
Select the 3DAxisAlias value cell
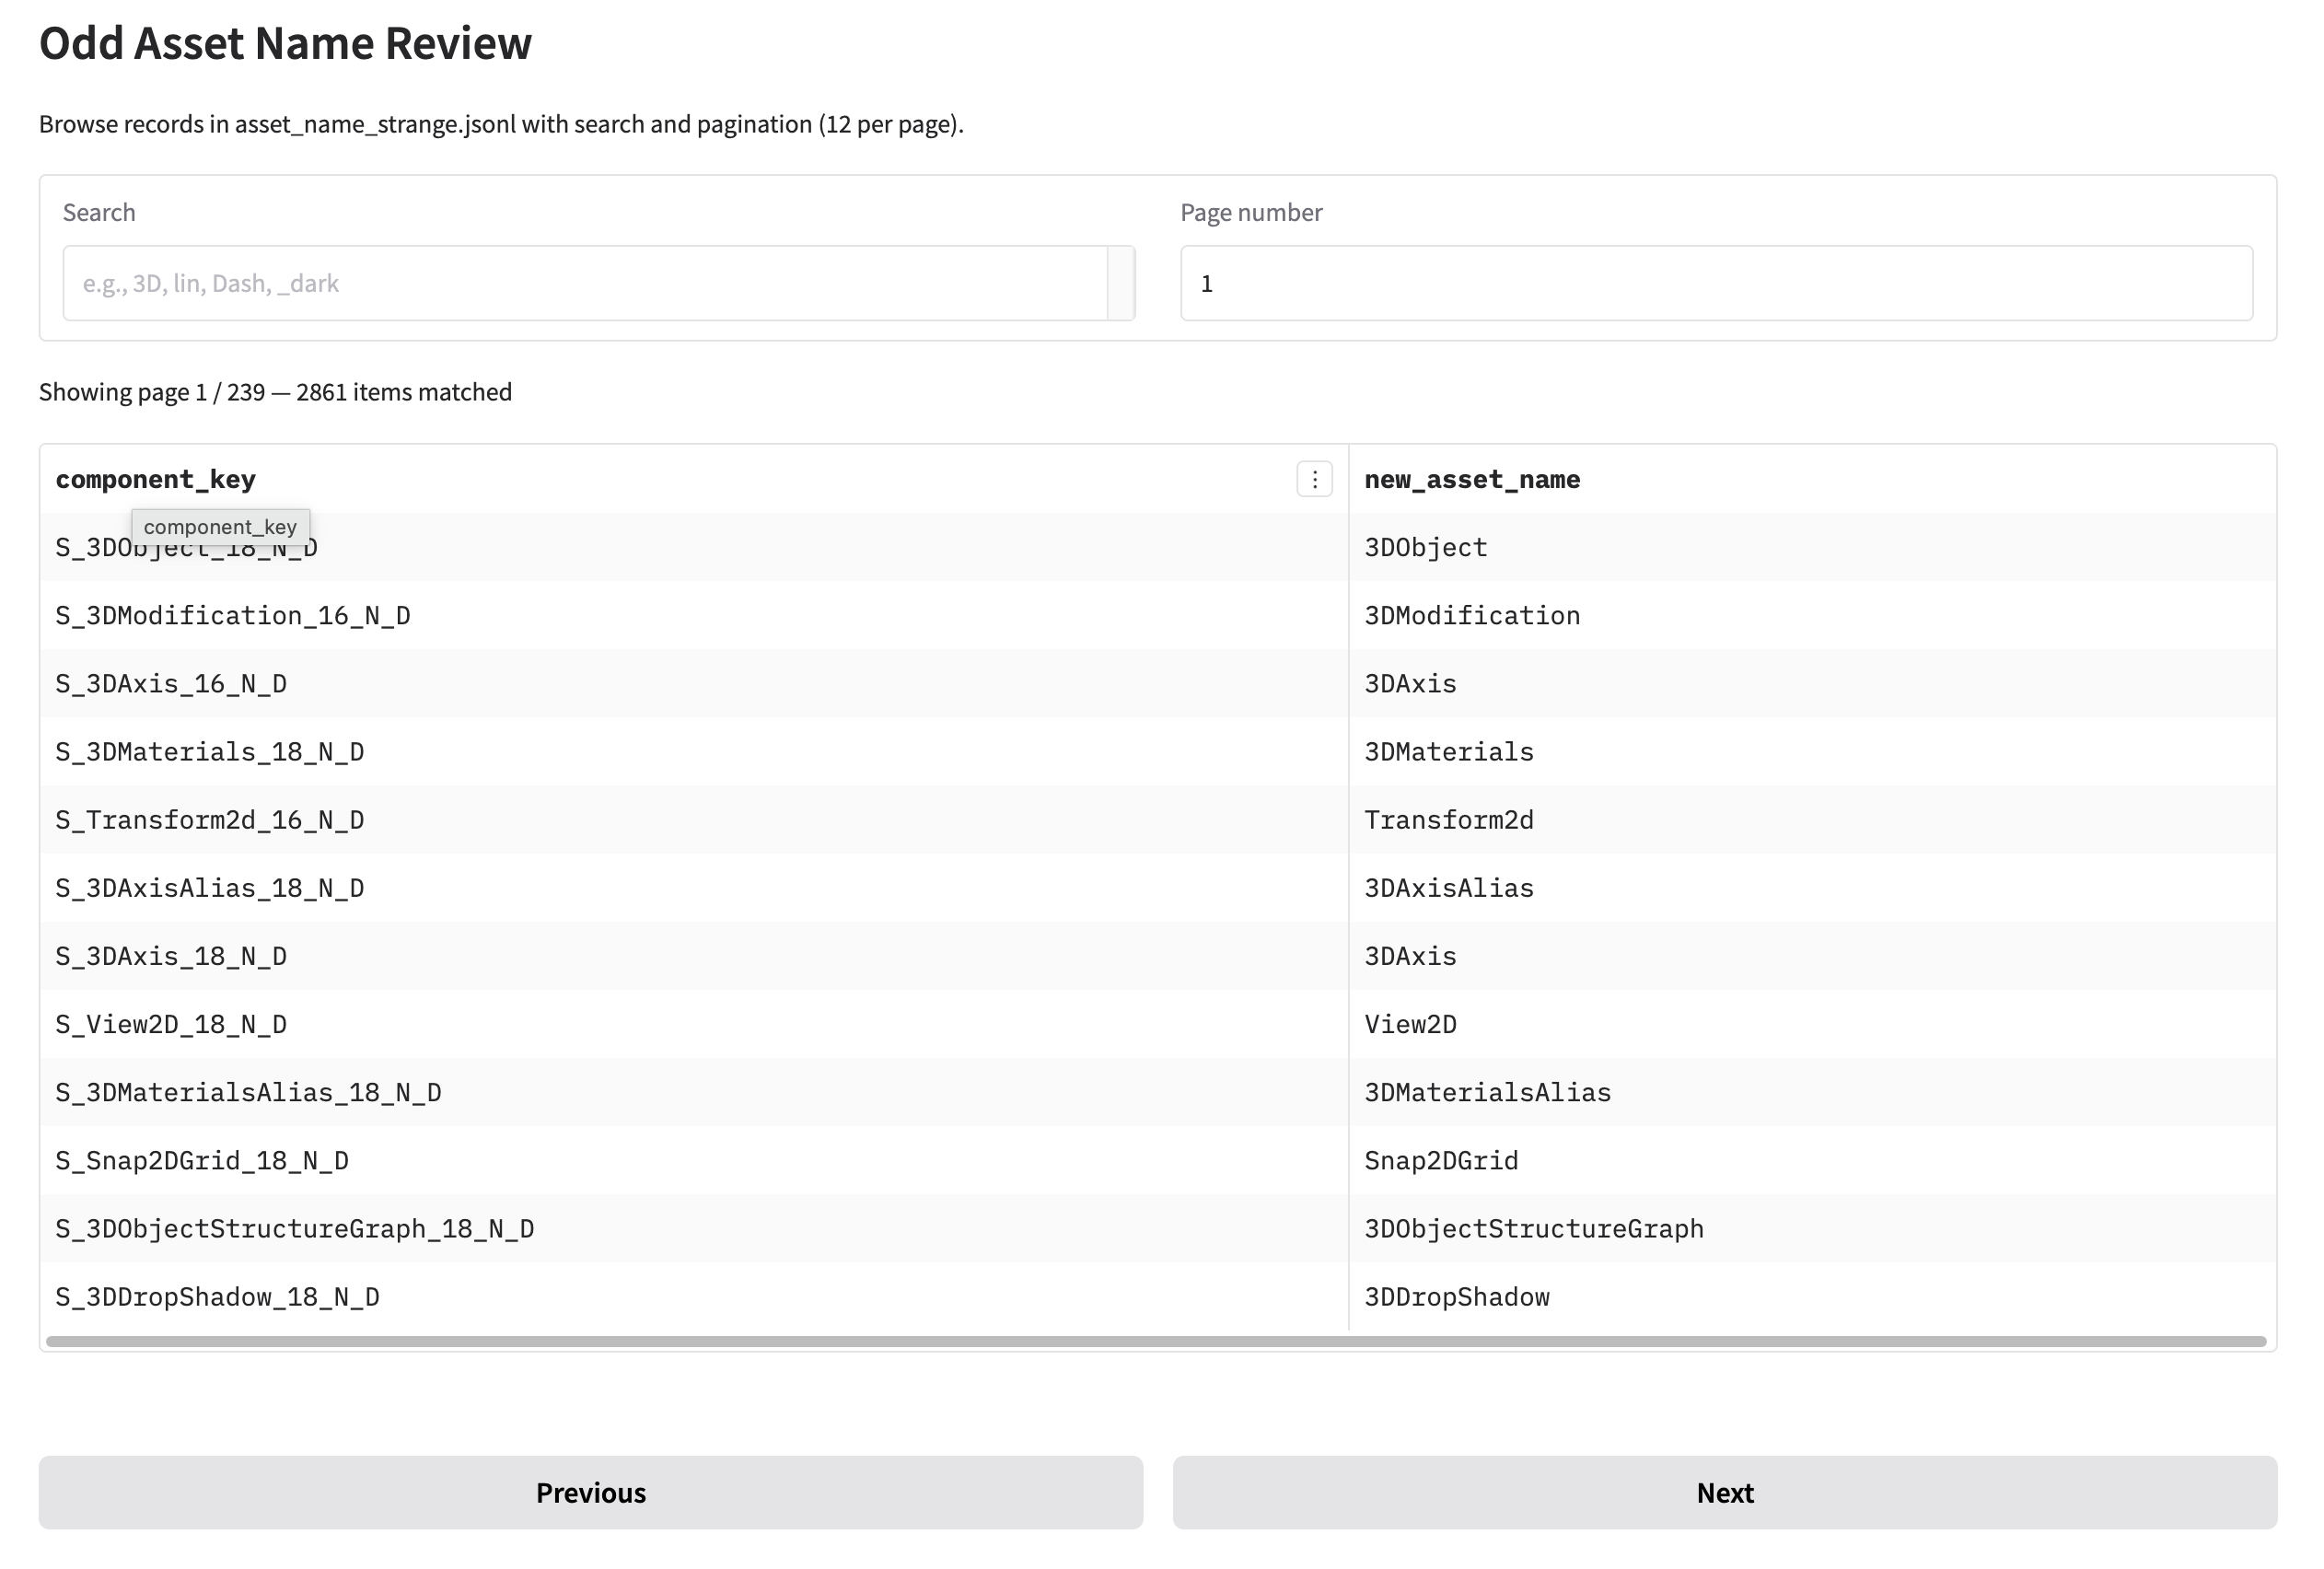click(x=1449, y=887)
